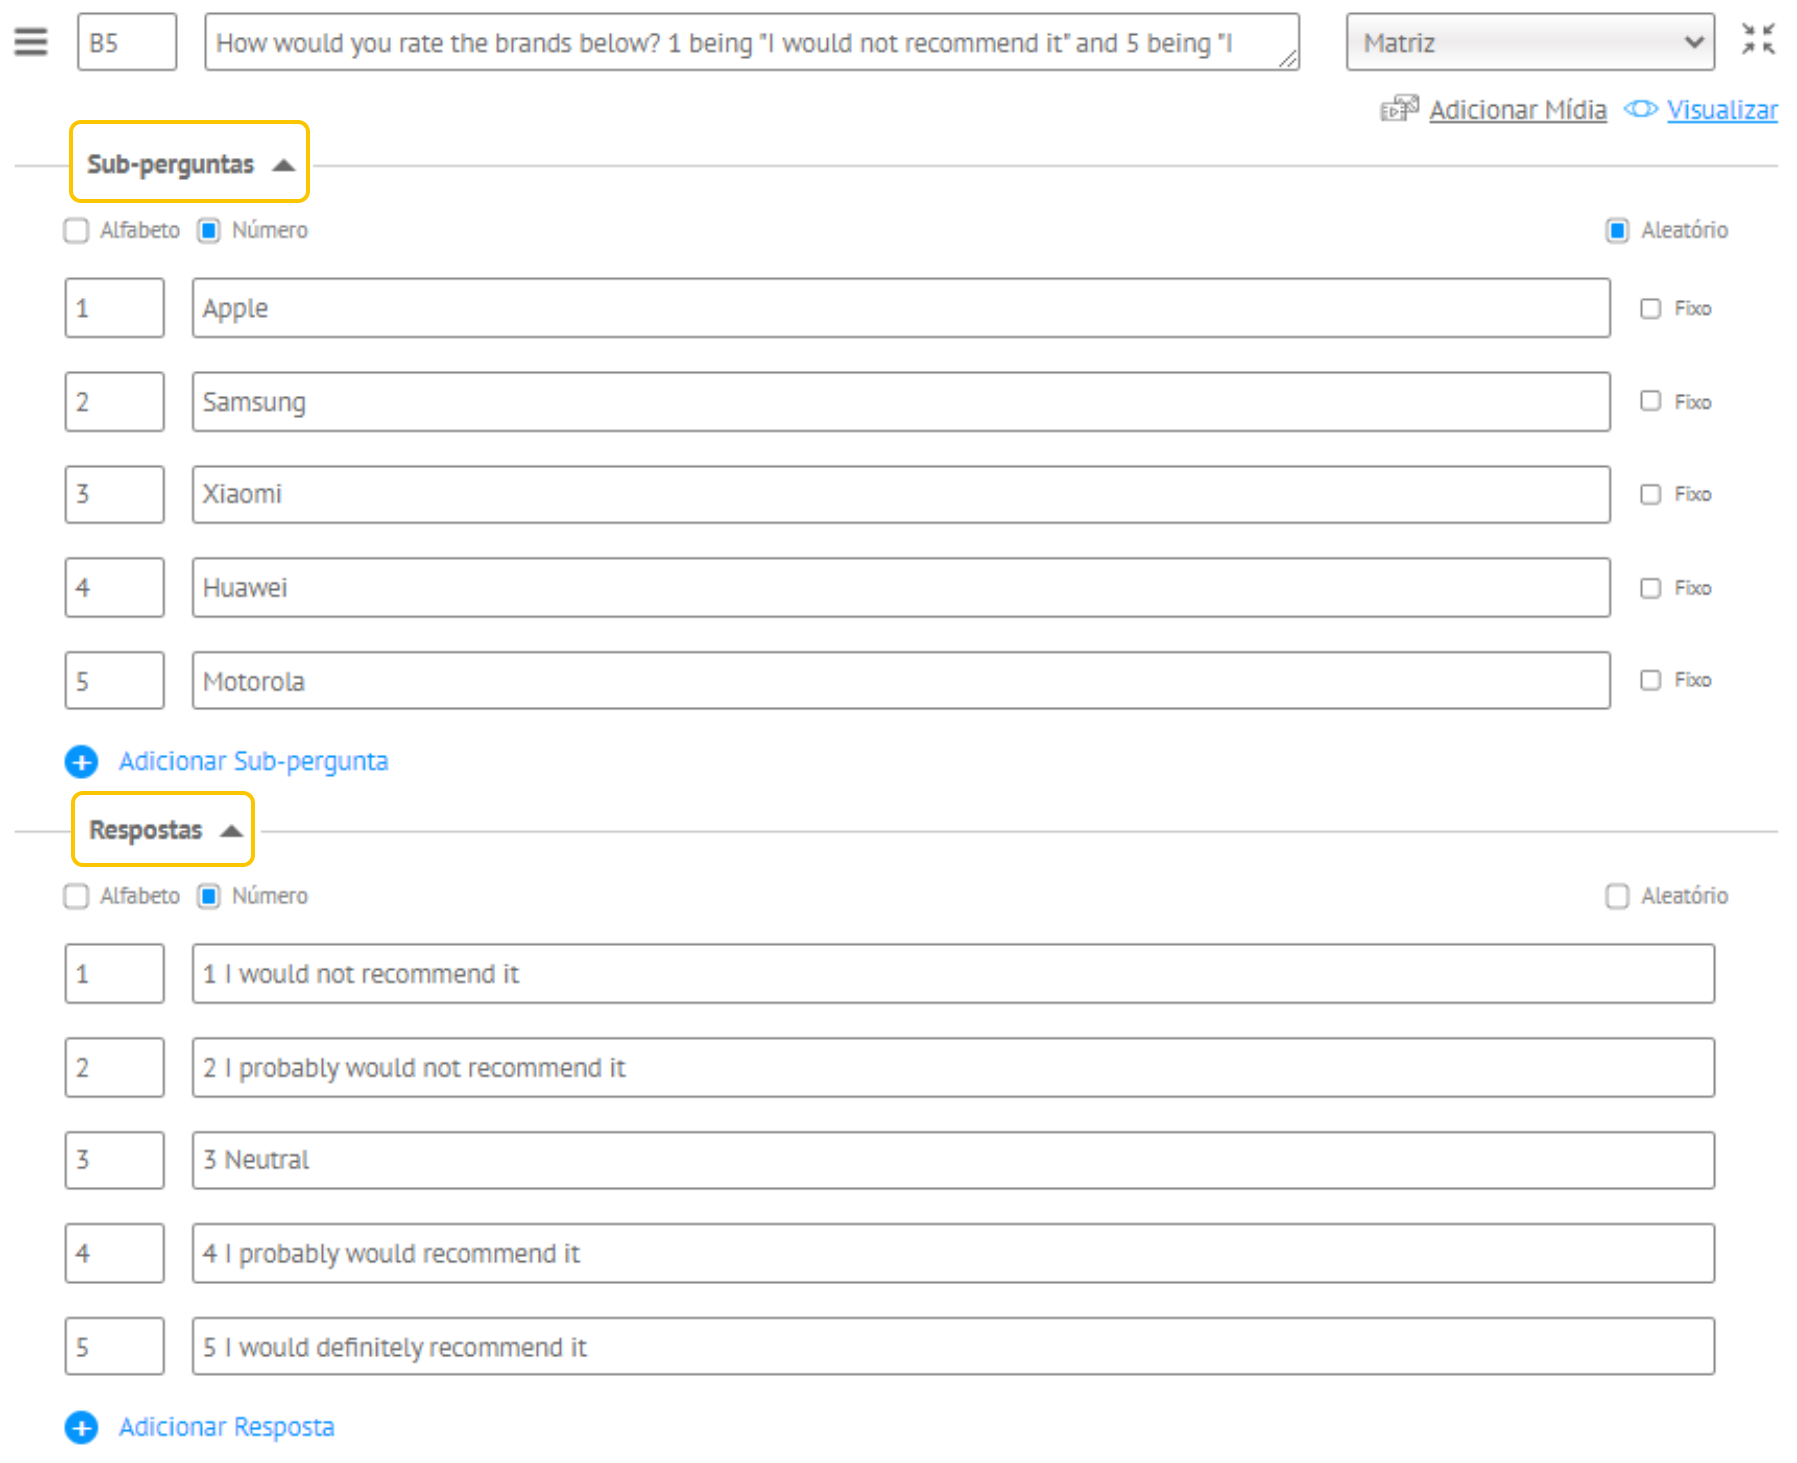The width and height of the screenshot is (1797, 1463).
Task: Click the '1 I would not recommend it' field
Action: click(953, 974)
